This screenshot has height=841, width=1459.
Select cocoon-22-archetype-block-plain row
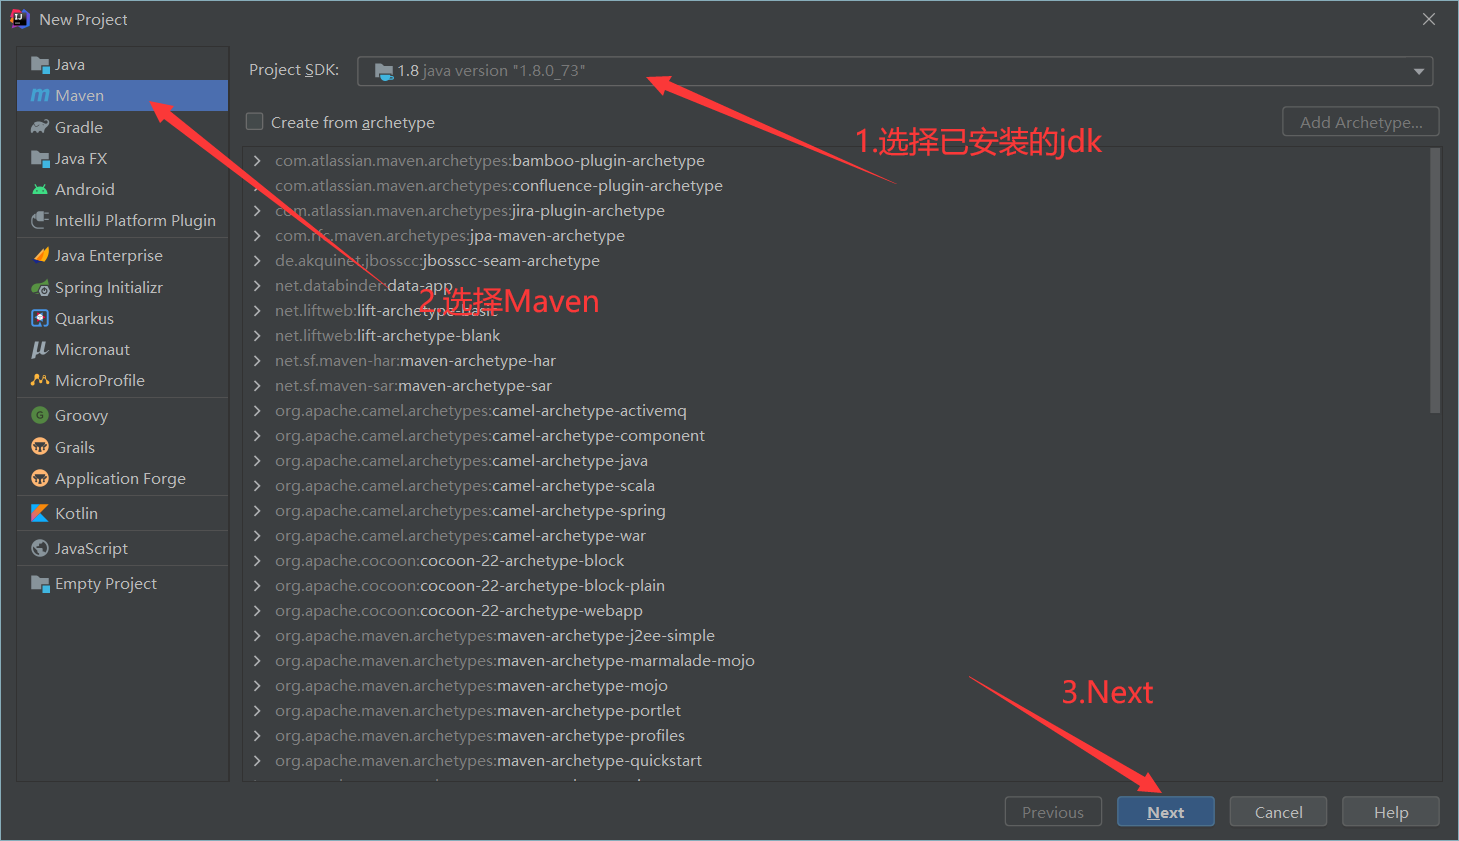pyautogui.click(x=836, y=586)
